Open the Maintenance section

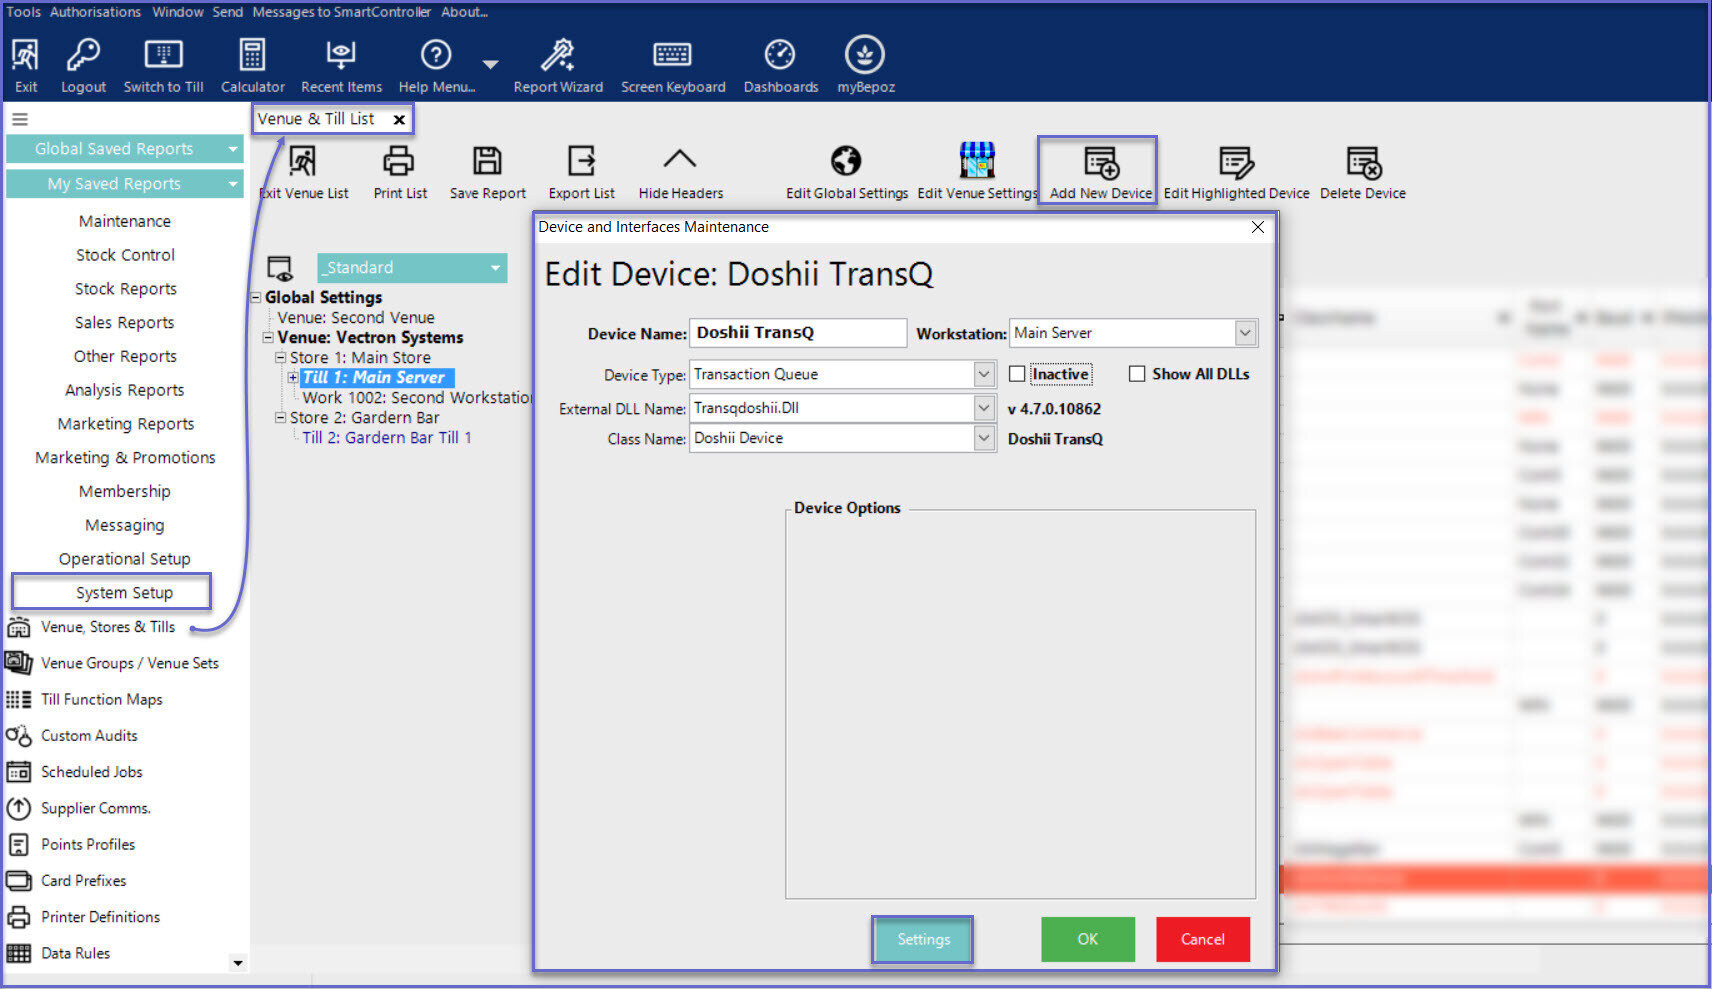point(124,221)
